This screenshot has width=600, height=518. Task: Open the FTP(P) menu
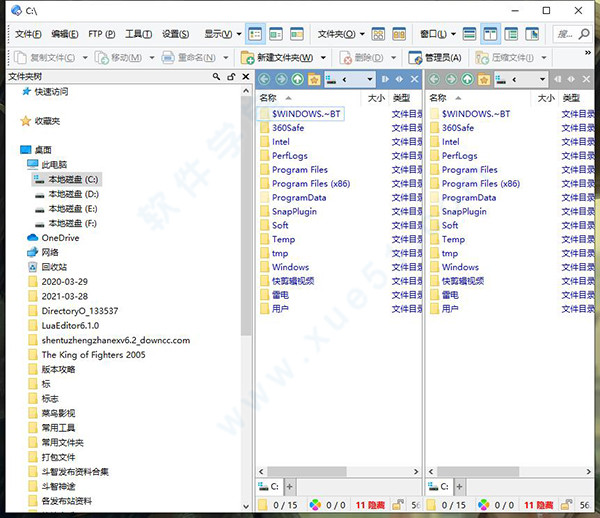[x=101, y=34]
